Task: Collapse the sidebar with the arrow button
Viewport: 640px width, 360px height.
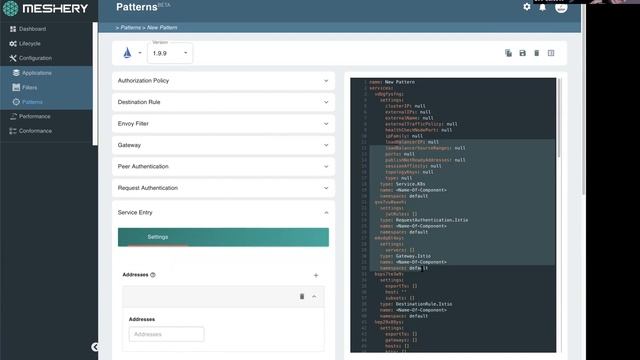Action: point(95,347)
